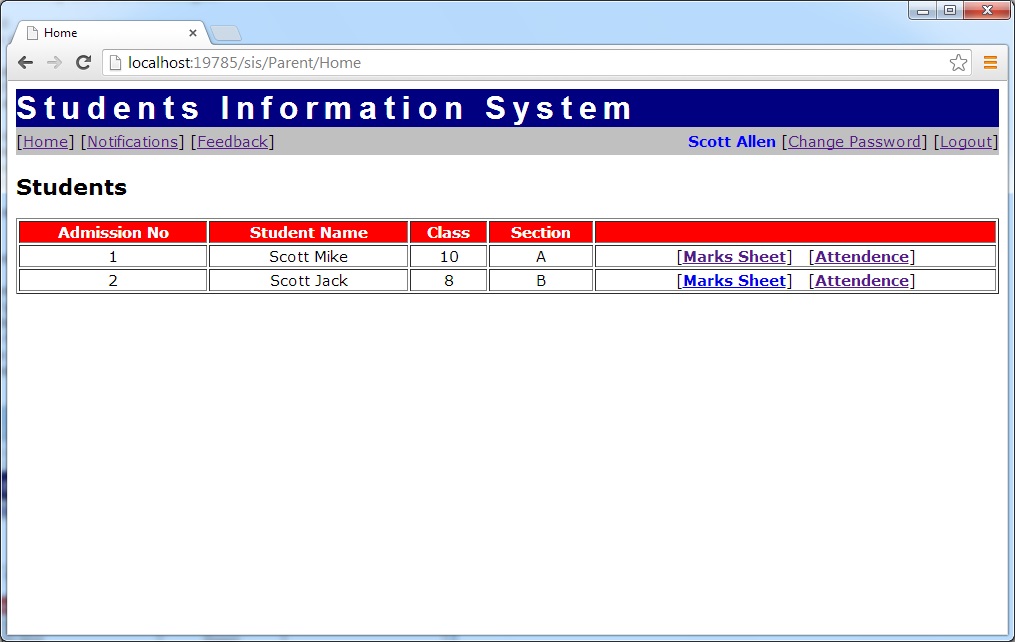Bookmark this page with the star icon
1015x642 pixels.
tap(958, 63)
